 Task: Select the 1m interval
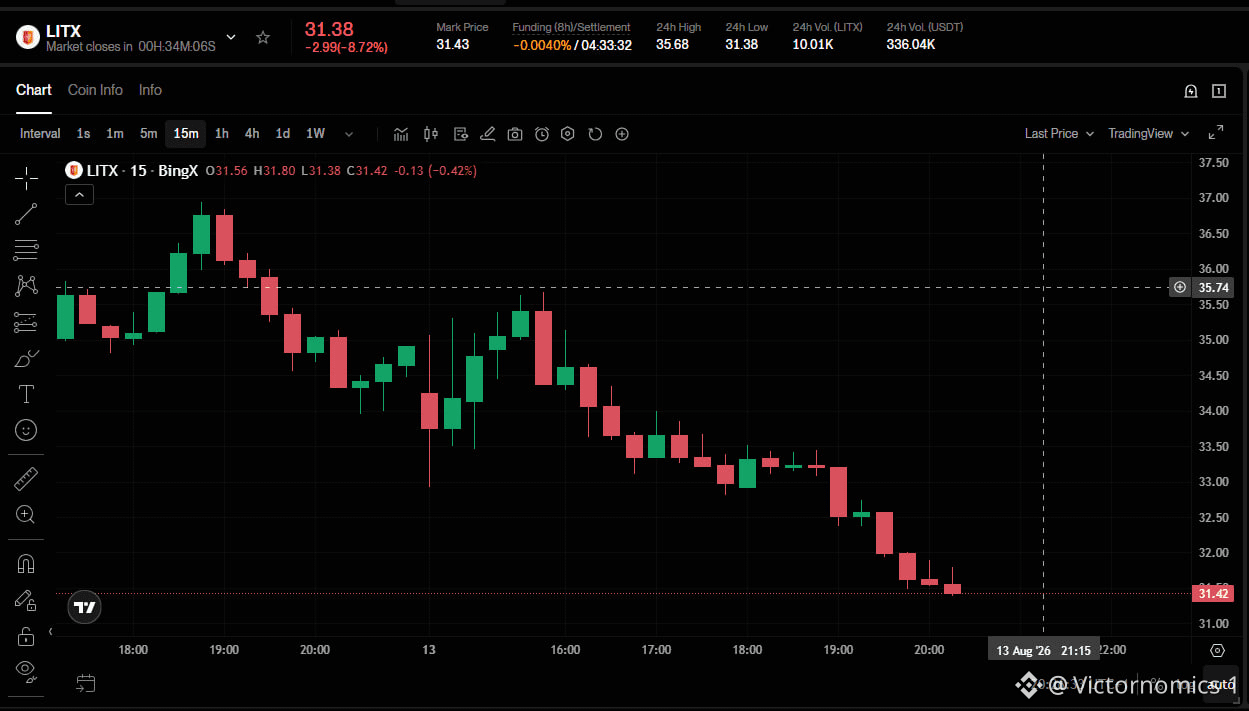click(x=115, y=134)
